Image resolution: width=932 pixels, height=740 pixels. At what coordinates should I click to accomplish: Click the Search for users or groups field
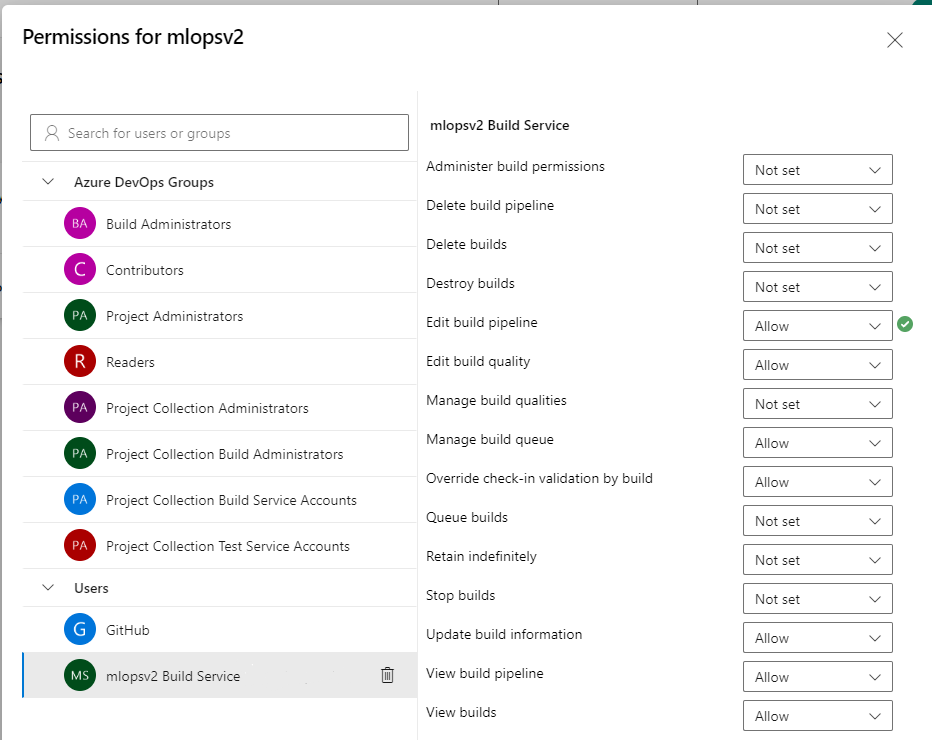[x=230, y=133]
